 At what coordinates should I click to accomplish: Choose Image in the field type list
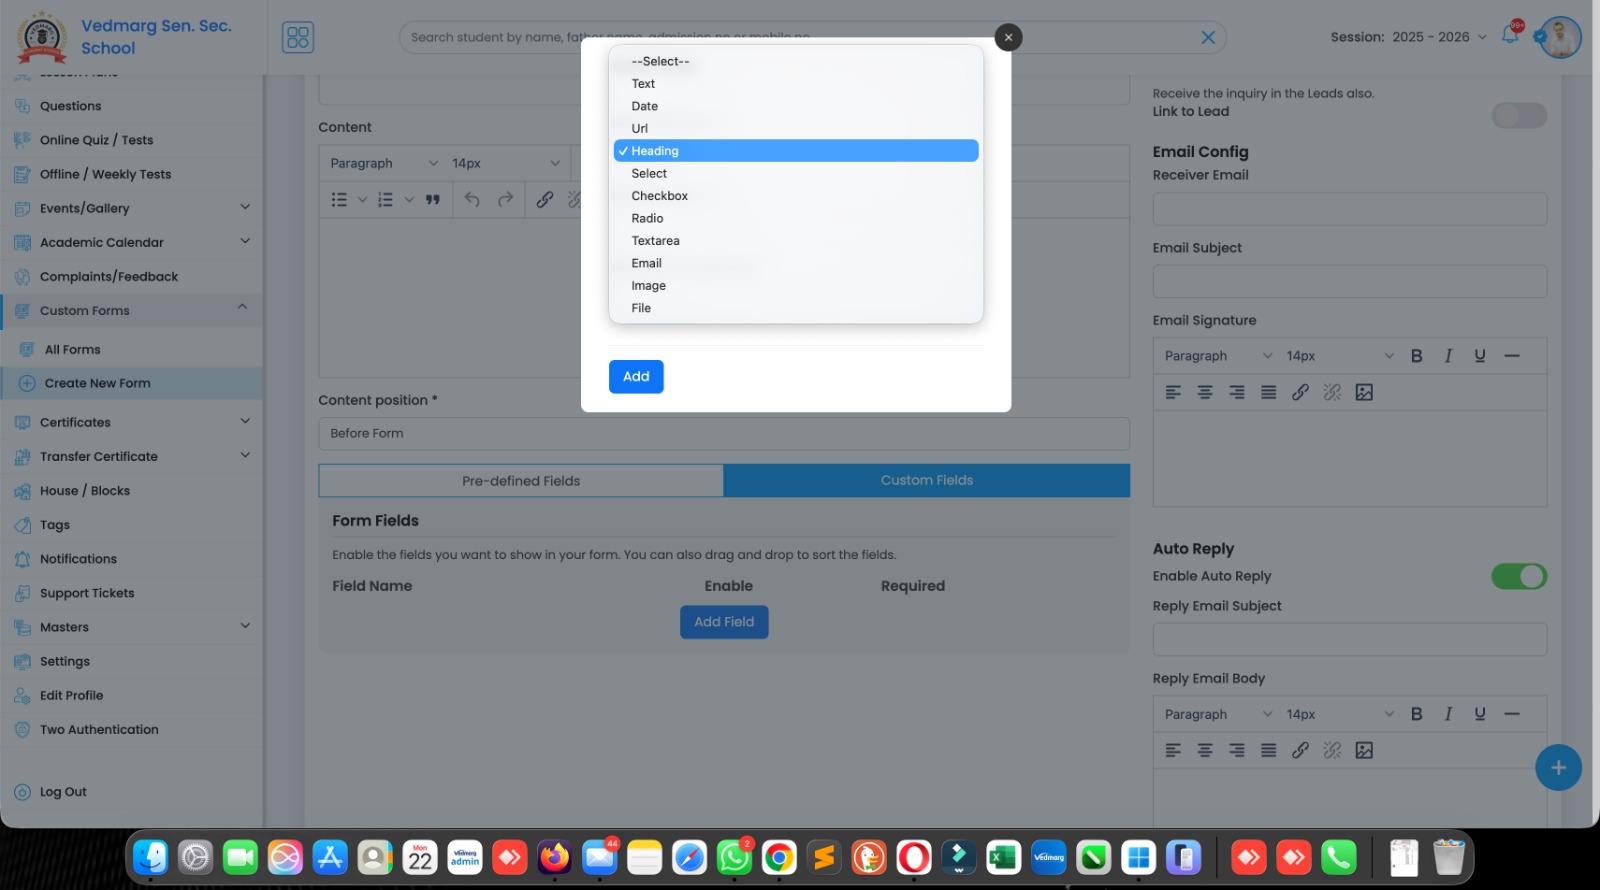coord(795,286)
